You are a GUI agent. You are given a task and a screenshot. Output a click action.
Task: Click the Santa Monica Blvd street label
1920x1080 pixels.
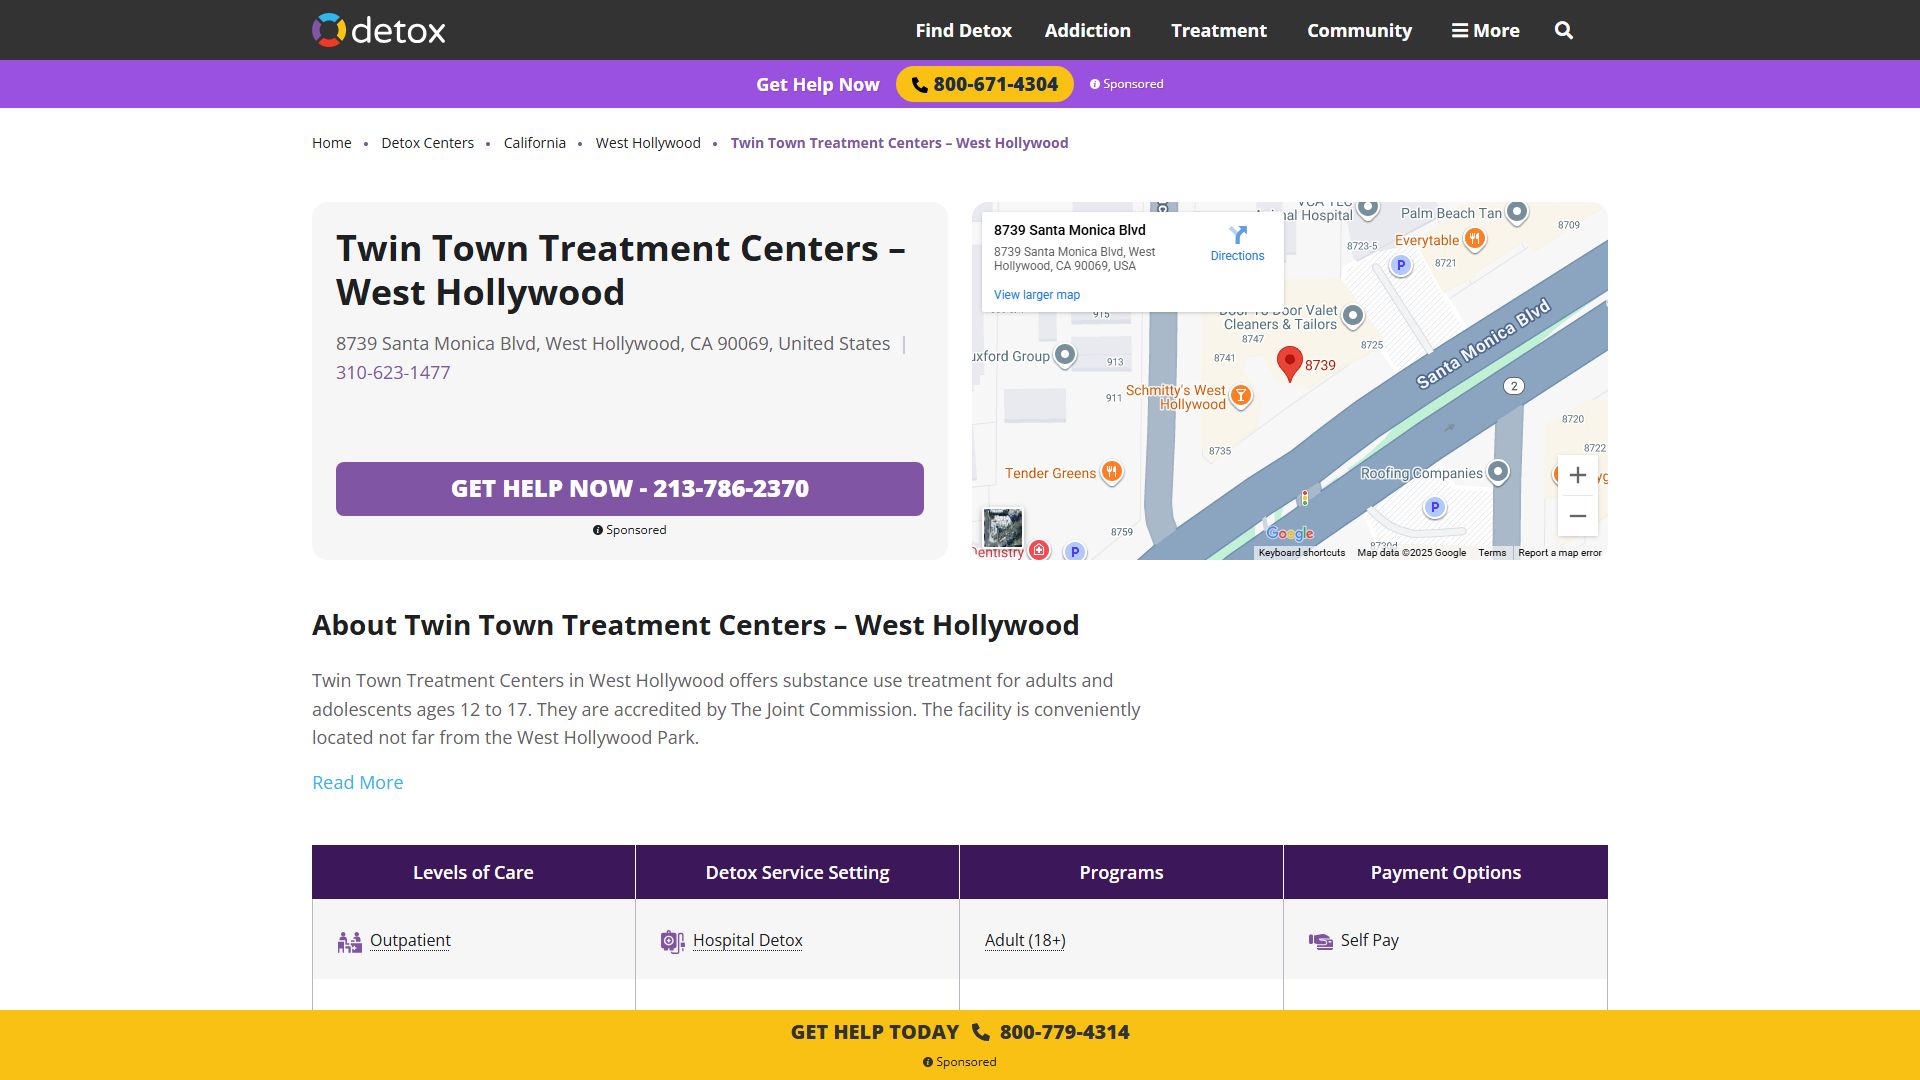pos(1483,343)
